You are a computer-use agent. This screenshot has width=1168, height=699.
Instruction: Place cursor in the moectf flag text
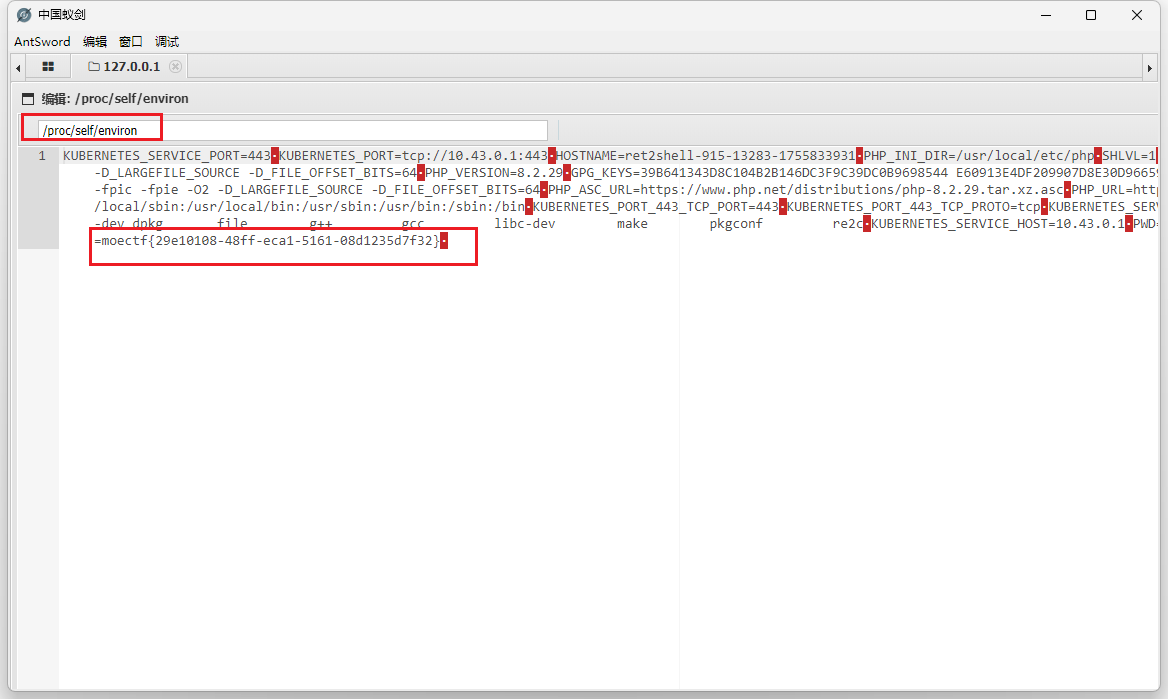tap(270, 241)
